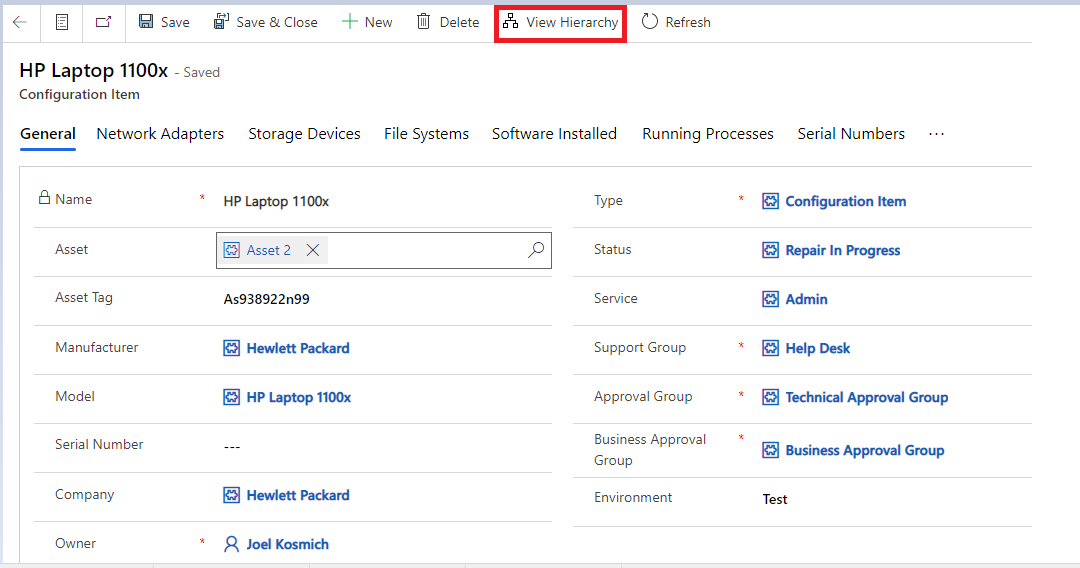This screenshot has height=568, width=1080.
Task: Click entity icon inside Asset 2 chip
Action: [x=232, y=251]
